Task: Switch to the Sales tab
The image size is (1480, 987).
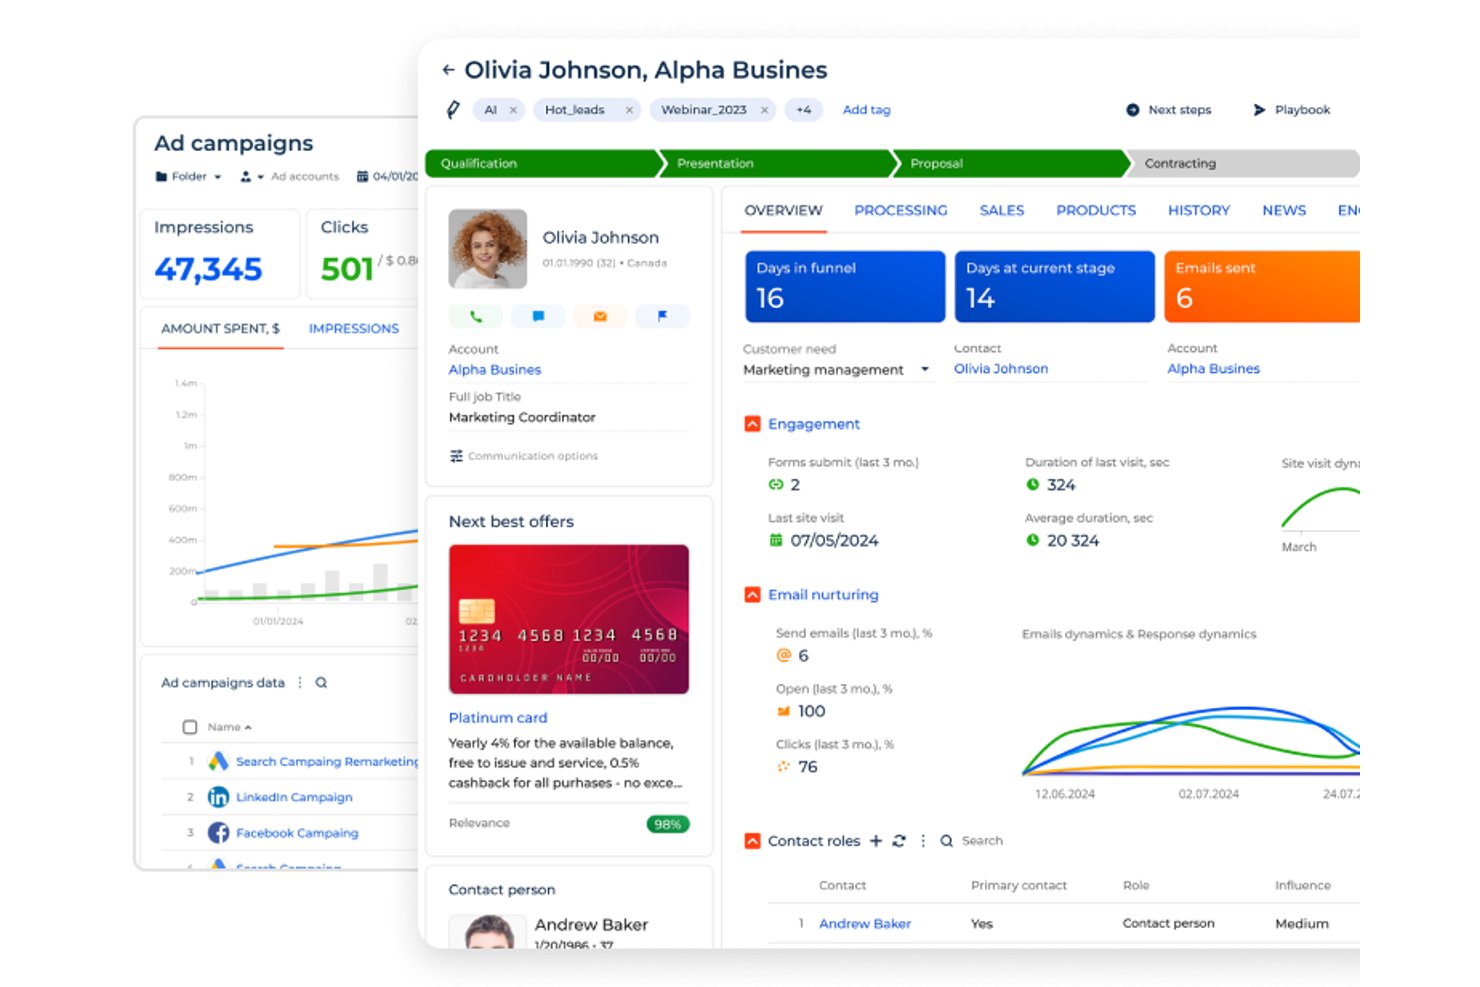Action: 1002,211
